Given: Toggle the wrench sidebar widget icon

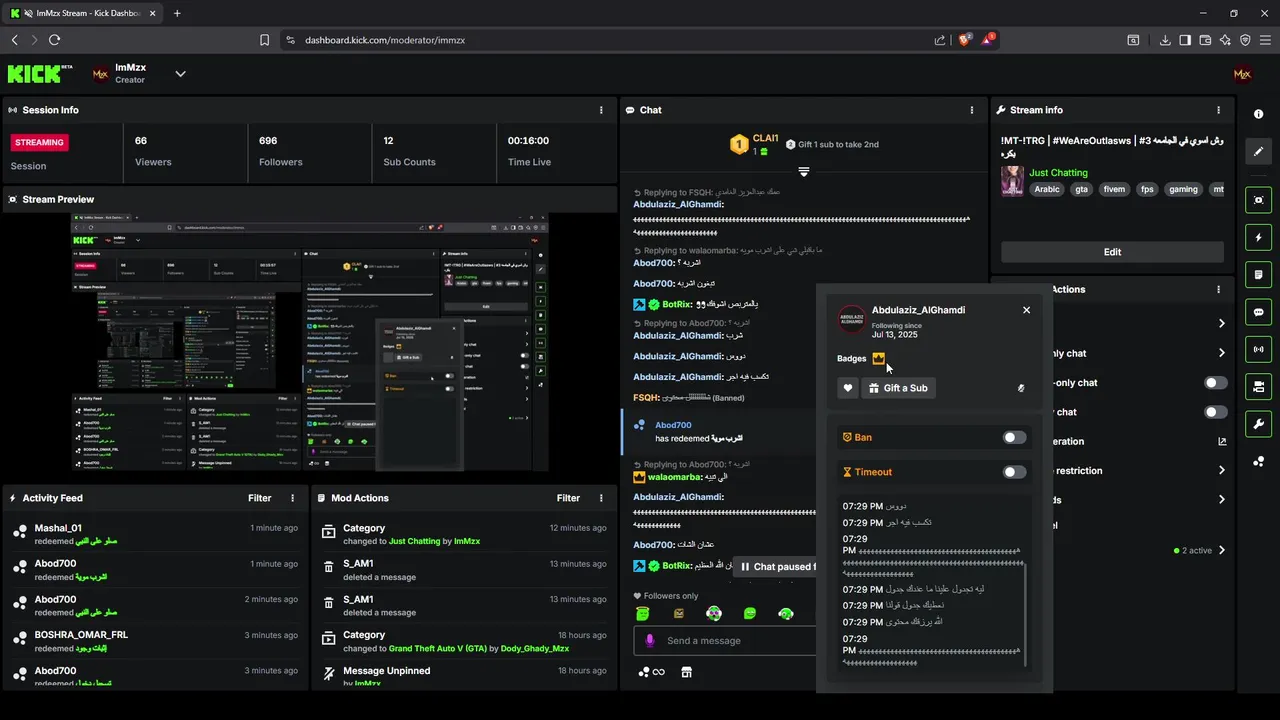Looking at the screenshot, I should pos(1258,423).
